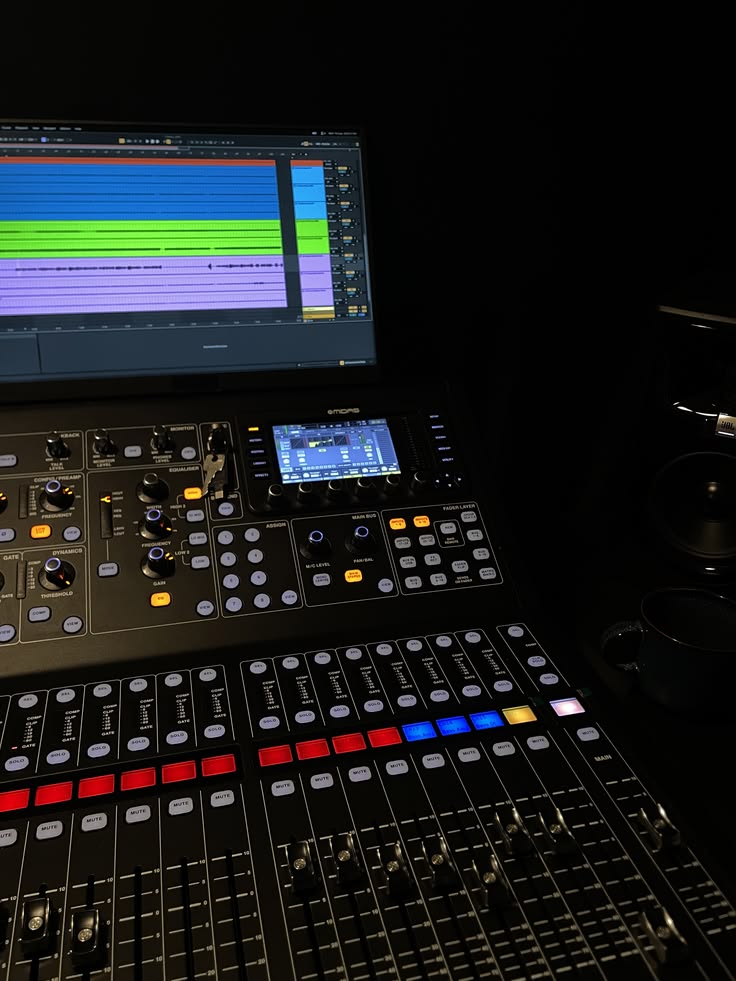Screen dimensions: 736x981
Task: Tap the DAW Remote REM button
Action: click(449, 528)
